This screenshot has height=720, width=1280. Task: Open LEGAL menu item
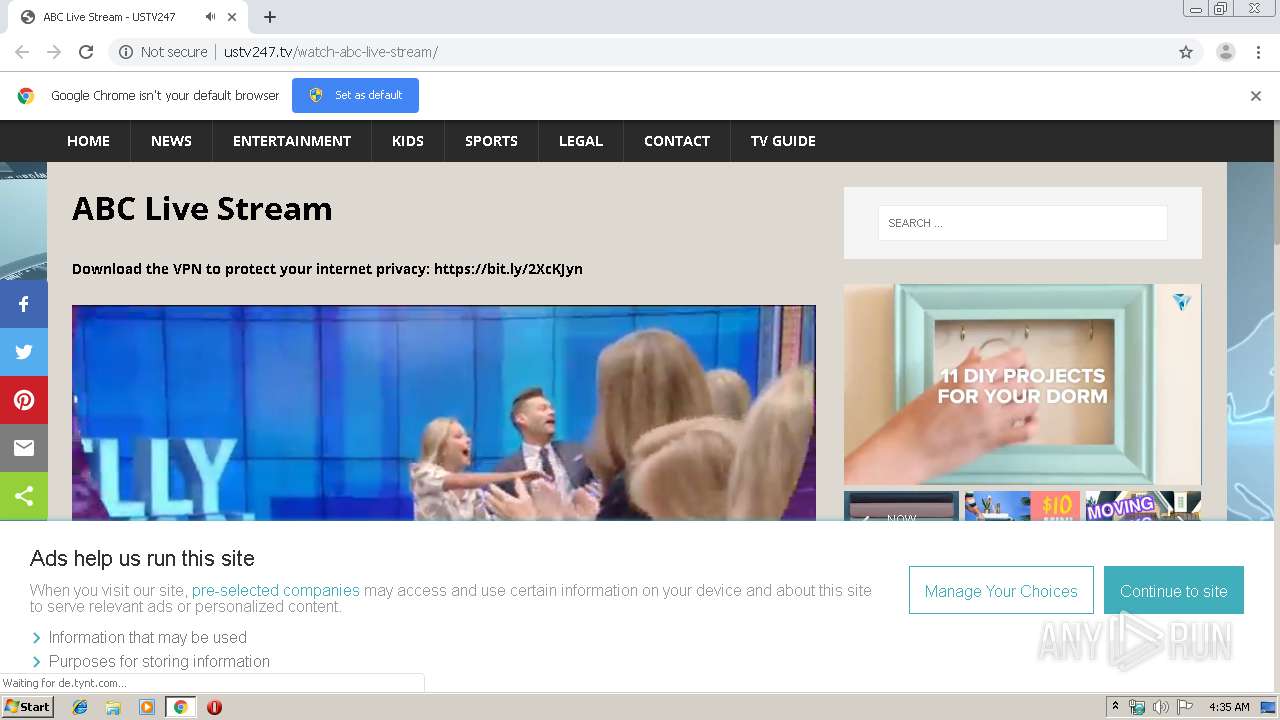coord(581,141)
